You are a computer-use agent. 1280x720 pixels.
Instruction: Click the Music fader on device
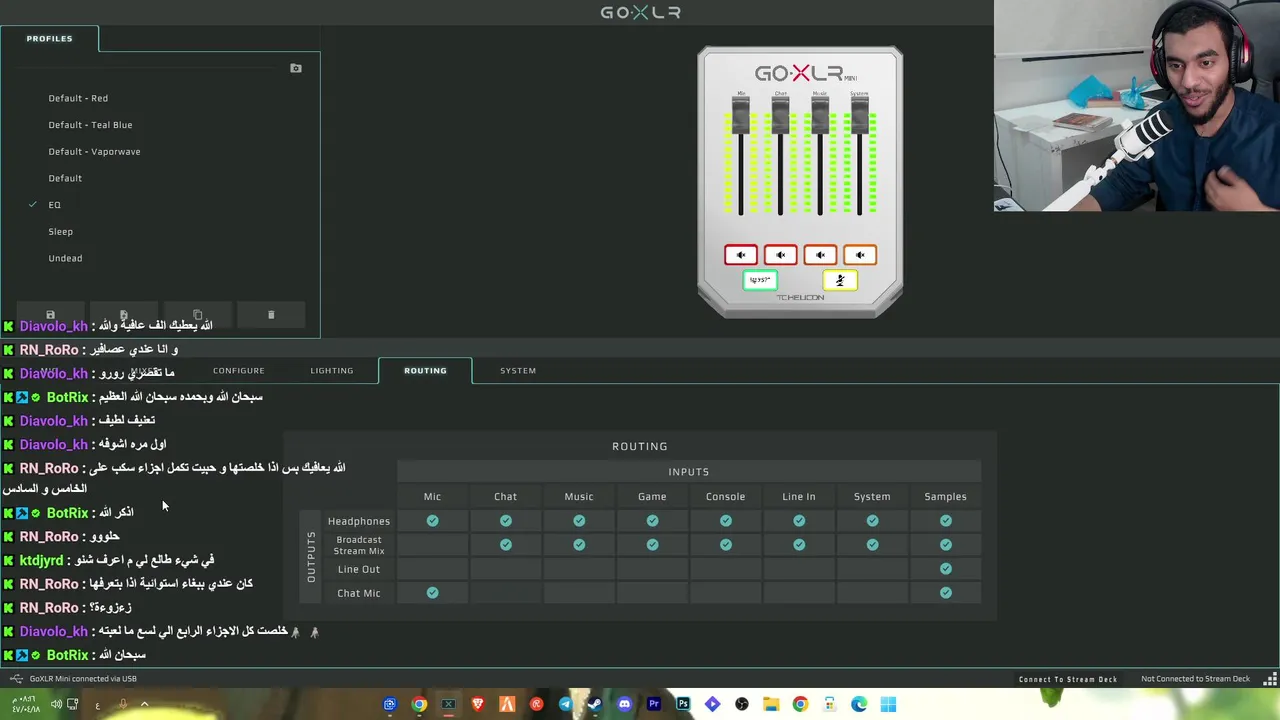click(x=820, y=115)
